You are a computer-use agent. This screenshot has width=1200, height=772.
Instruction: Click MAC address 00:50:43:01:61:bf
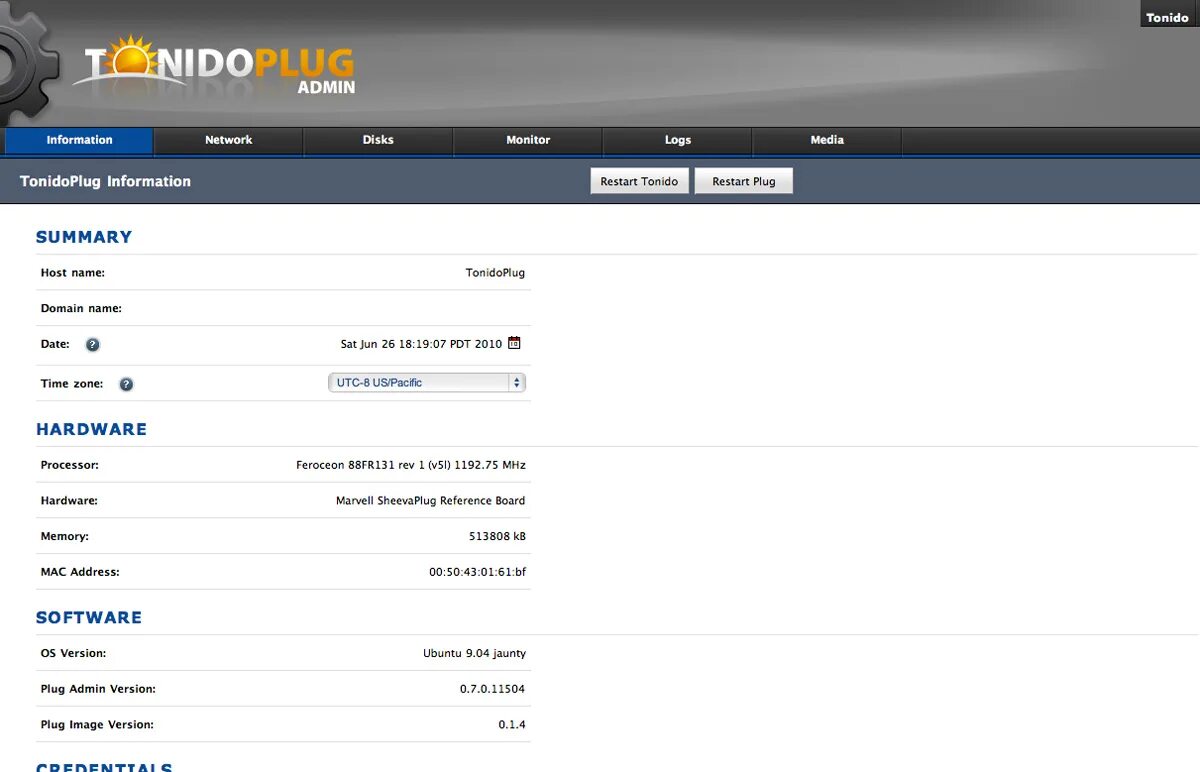(477, 572)
